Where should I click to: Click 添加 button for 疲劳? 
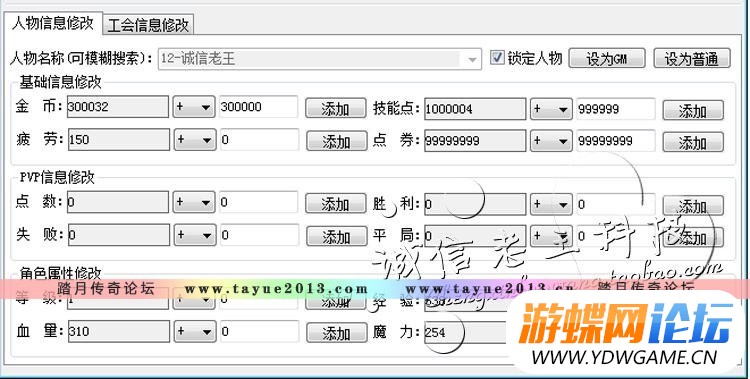point(336,141)
